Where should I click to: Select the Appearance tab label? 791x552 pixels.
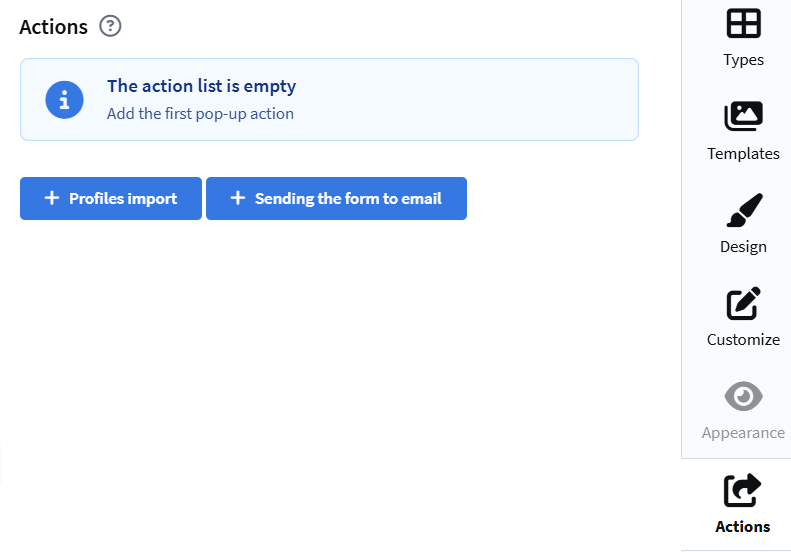[743, 433]
